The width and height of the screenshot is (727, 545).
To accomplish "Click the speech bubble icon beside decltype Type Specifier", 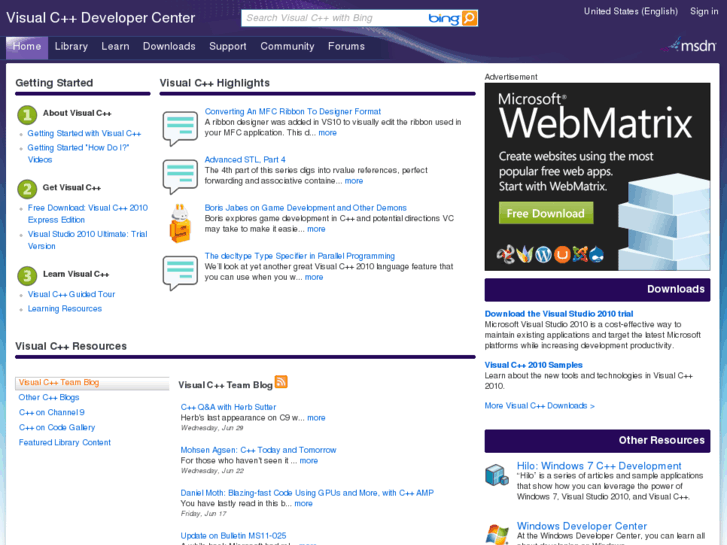I will pos(180,273).
